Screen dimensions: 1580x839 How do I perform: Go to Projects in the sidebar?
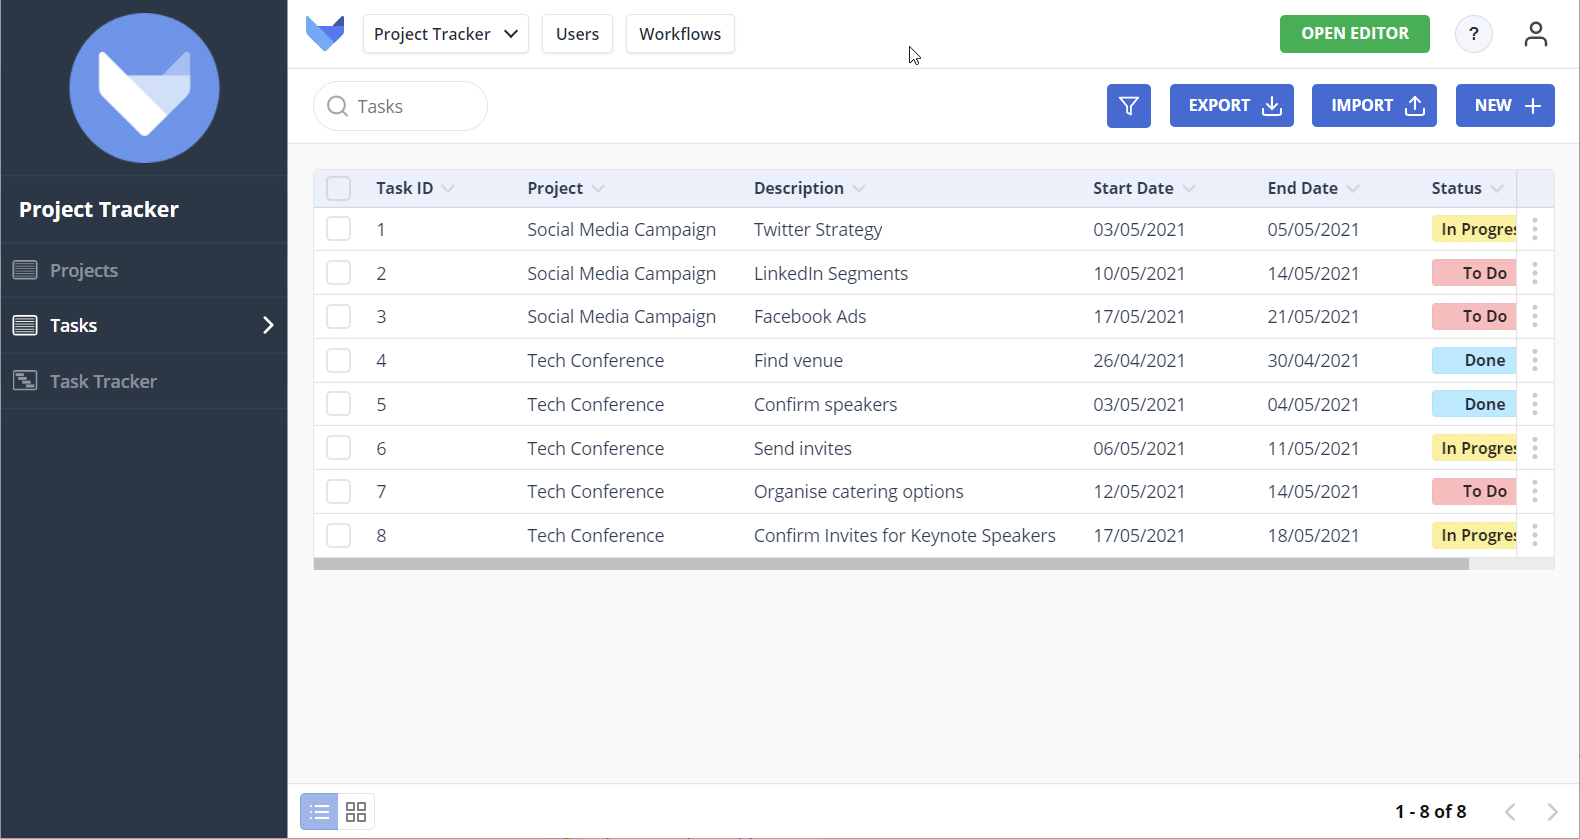click(x=84, y=270)
